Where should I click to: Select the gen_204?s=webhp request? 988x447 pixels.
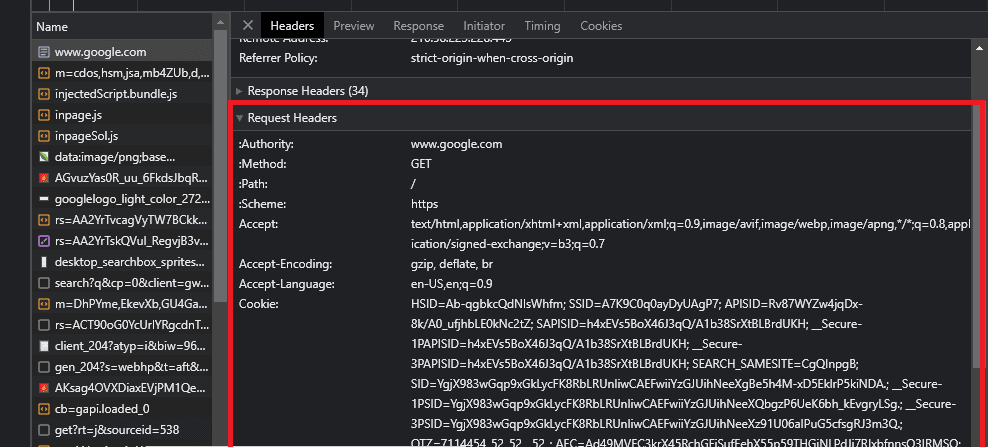(x=123, y=366)
